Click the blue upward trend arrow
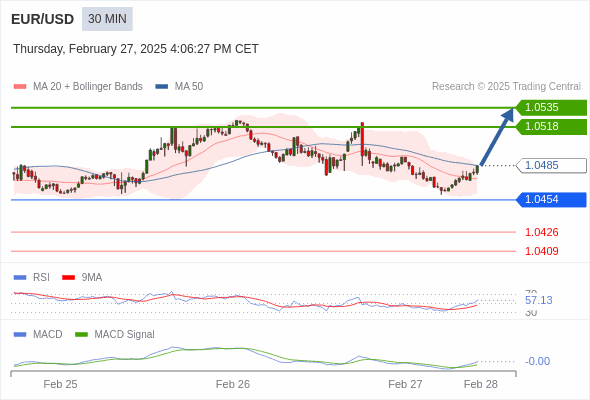Image resolution: width=590 pixels, height=400 pixels. (497, 137)
